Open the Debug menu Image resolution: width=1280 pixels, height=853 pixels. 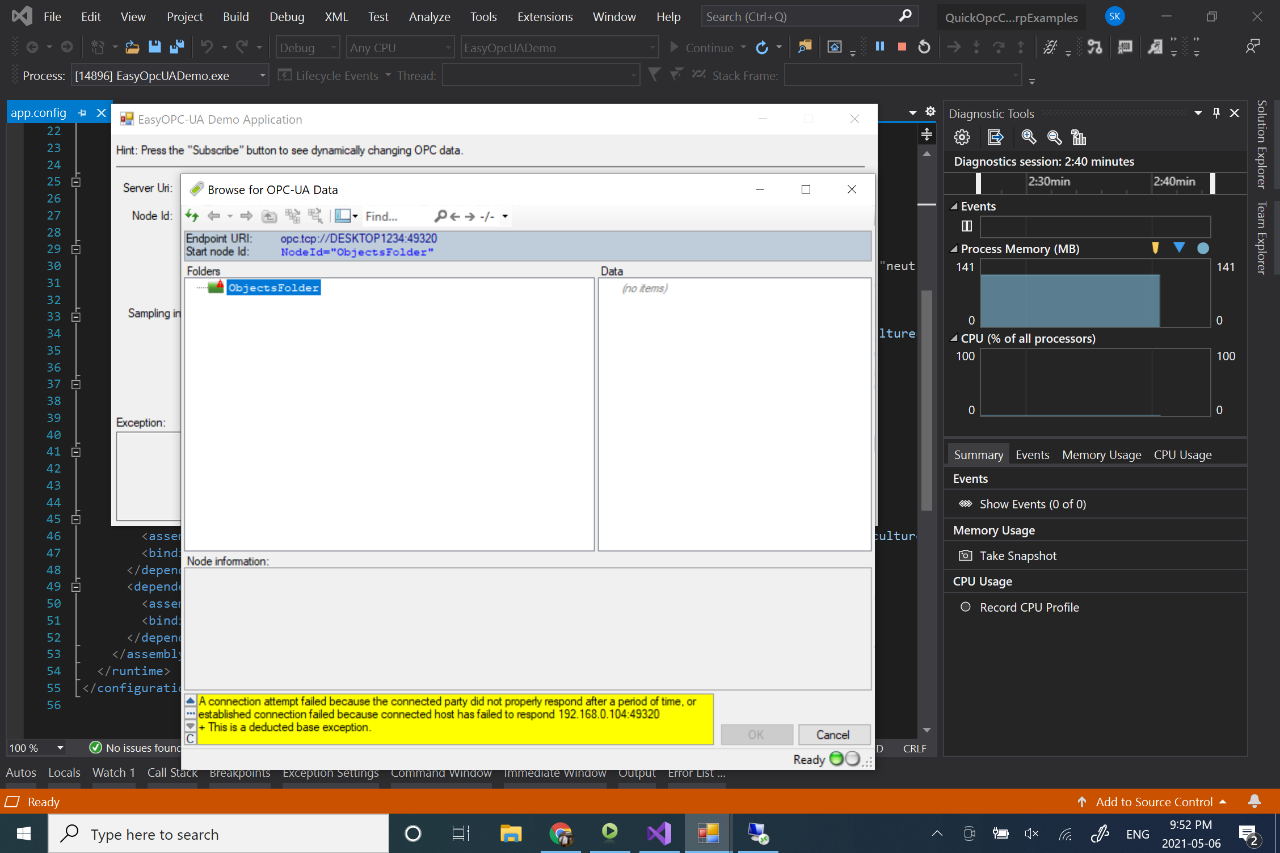[287, 17]
